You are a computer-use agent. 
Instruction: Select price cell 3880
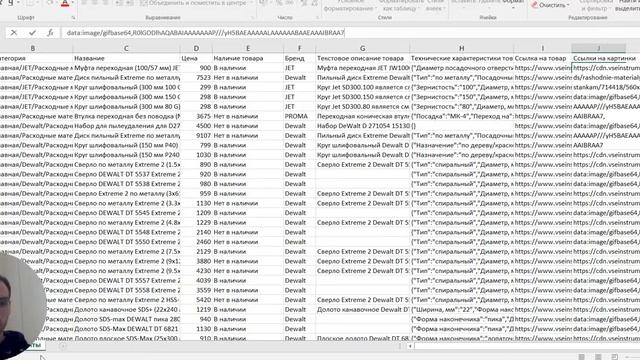pos(196,261)
